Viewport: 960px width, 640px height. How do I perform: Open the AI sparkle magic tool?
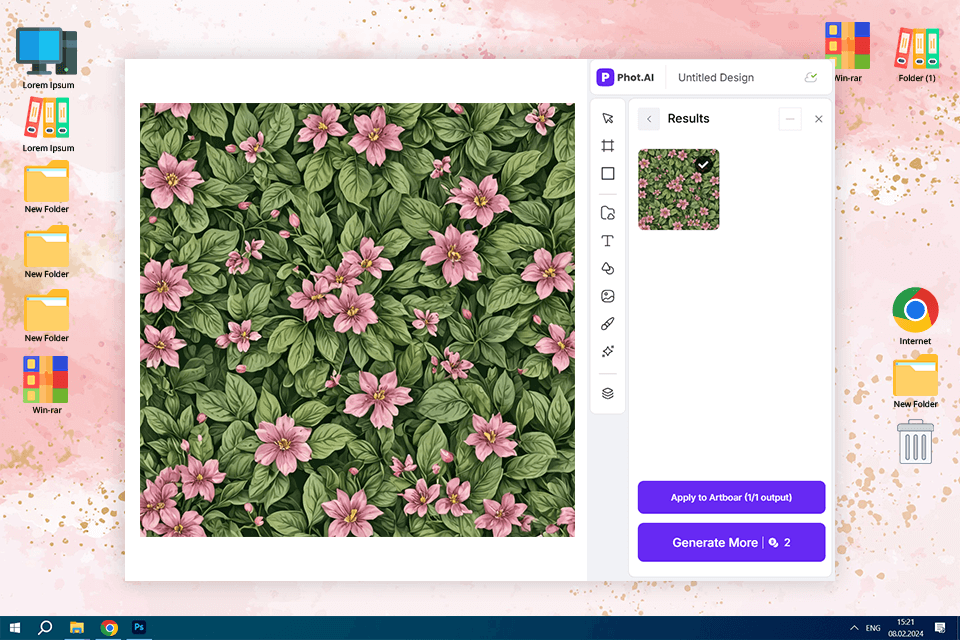(x=607, y=352)
